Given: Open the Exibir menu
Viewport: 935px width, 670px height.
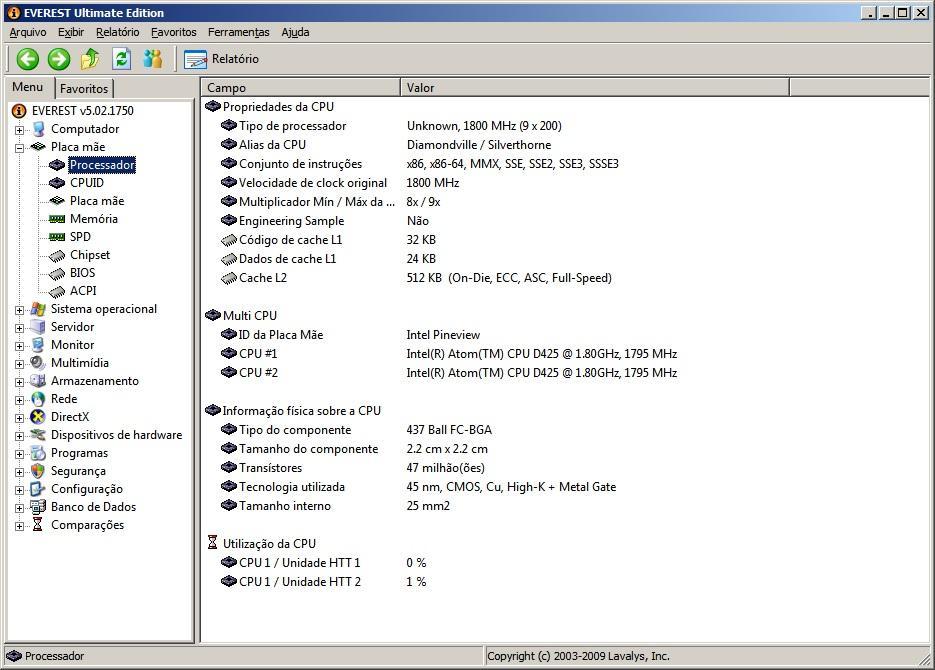Looking at the screenshot, I should tap(70, 32).
